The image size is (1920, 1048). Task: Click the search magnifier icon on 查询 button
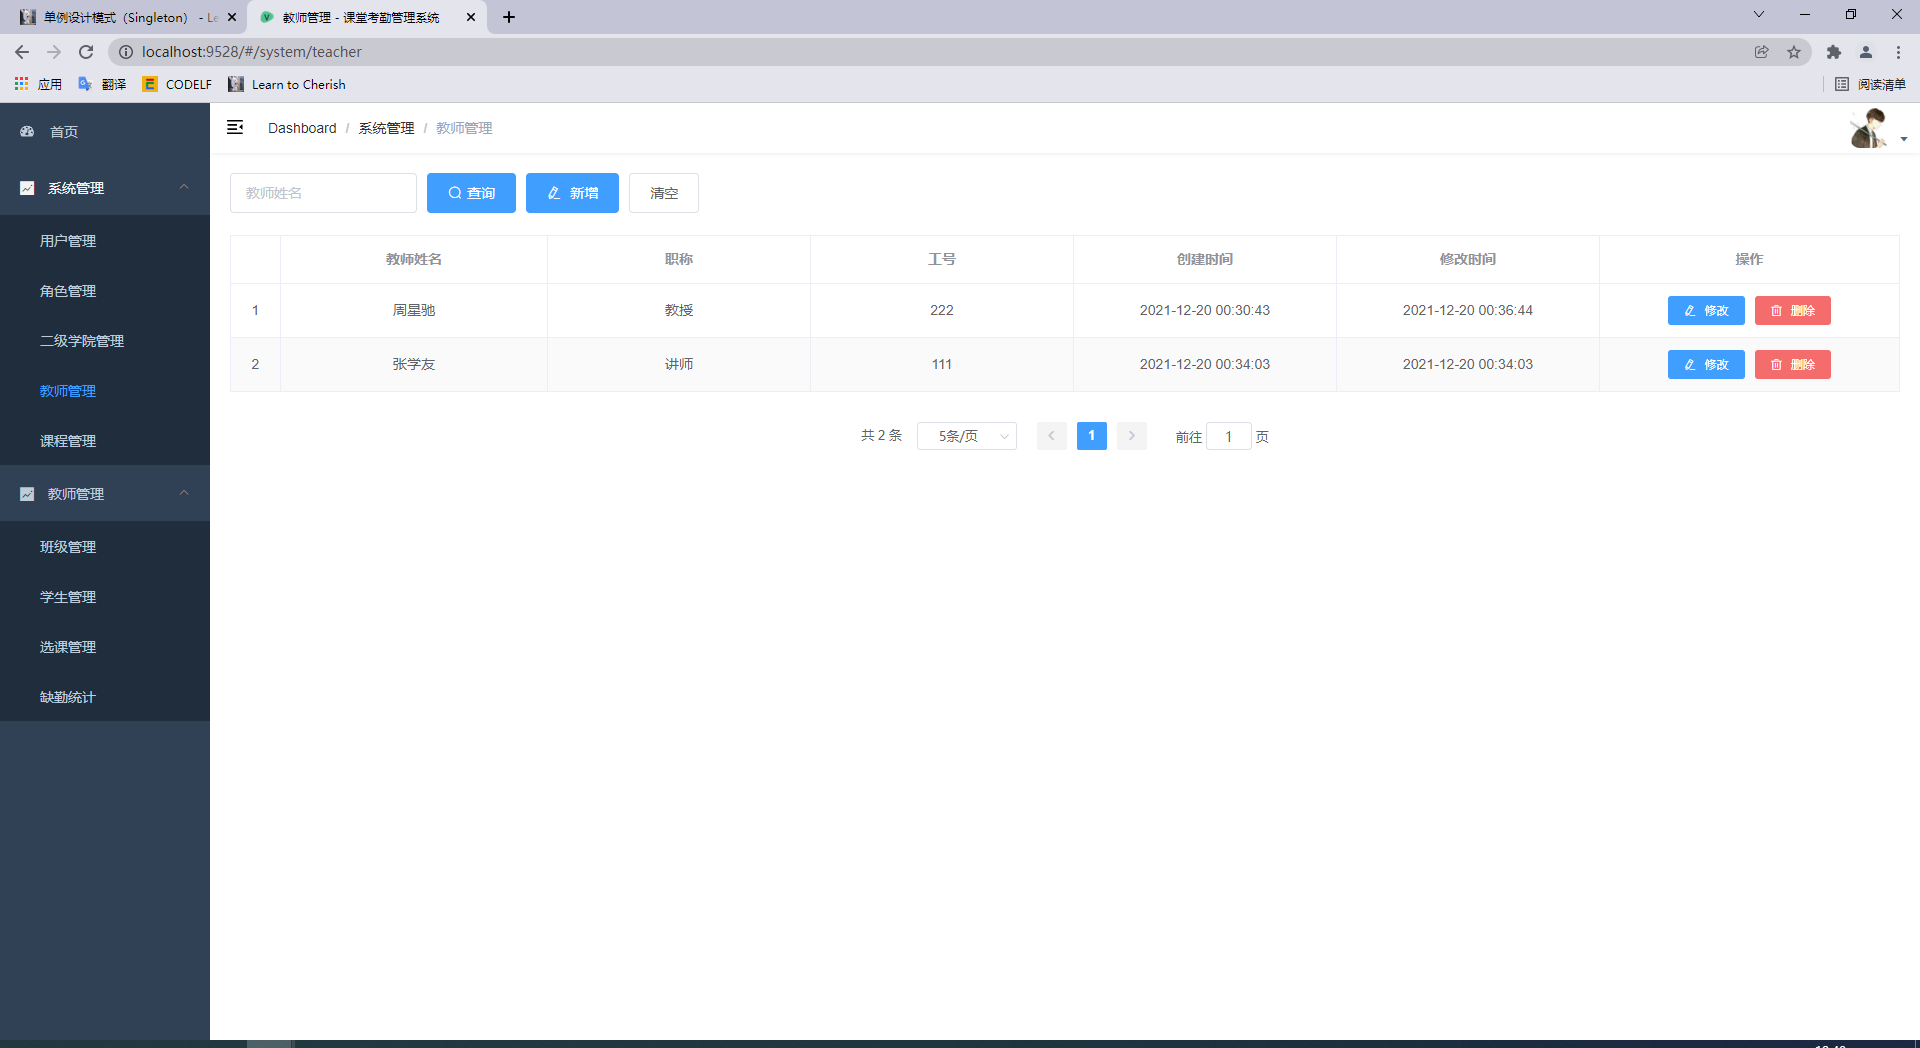tap(457, 193)
